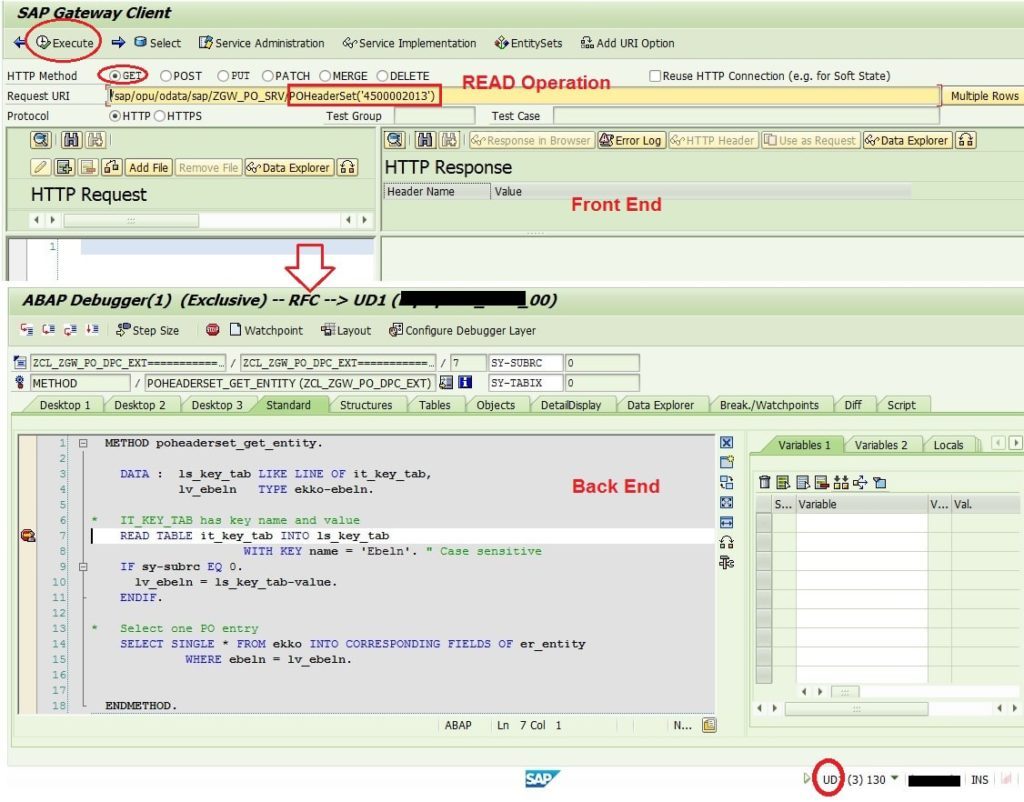1024x802 pixels.
Task: Click the magnifier search icon in HTTP Response panel
Action: coord(394,140)
